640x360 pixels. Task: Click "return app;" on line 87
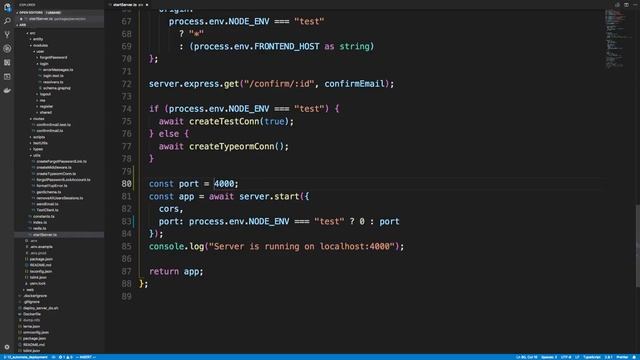click(x=176, y=271)
